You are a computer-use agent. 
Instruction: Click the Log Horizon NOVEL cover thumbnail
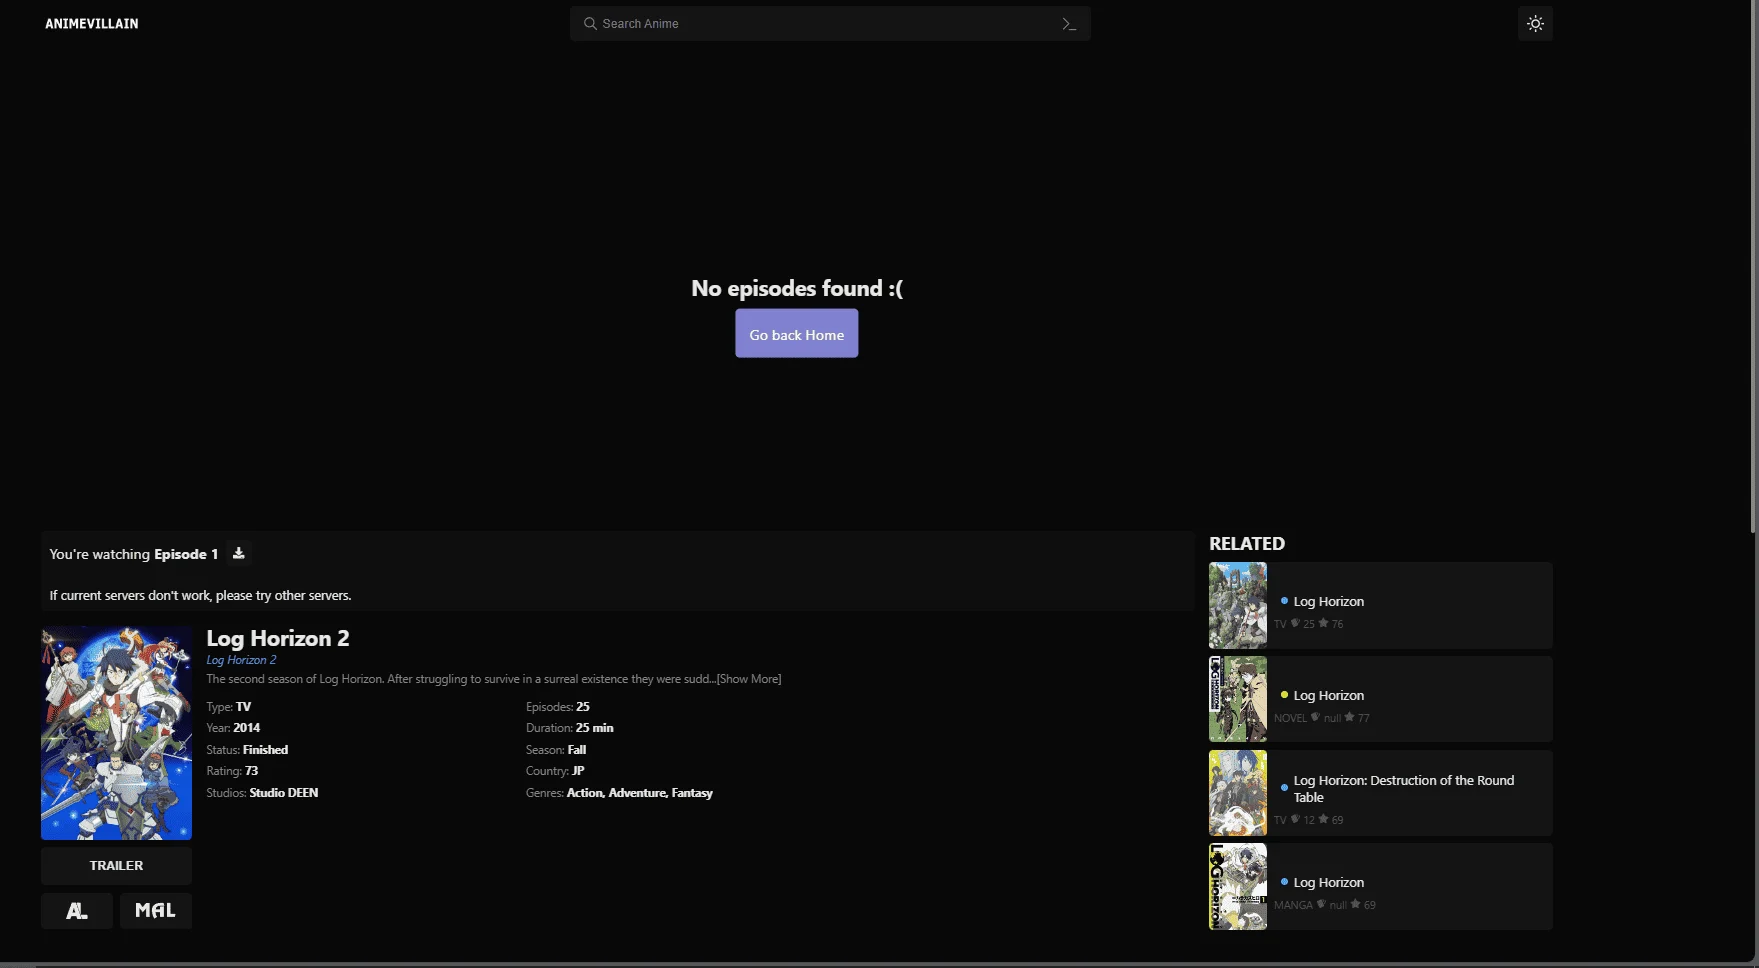tap(1238, 699)
